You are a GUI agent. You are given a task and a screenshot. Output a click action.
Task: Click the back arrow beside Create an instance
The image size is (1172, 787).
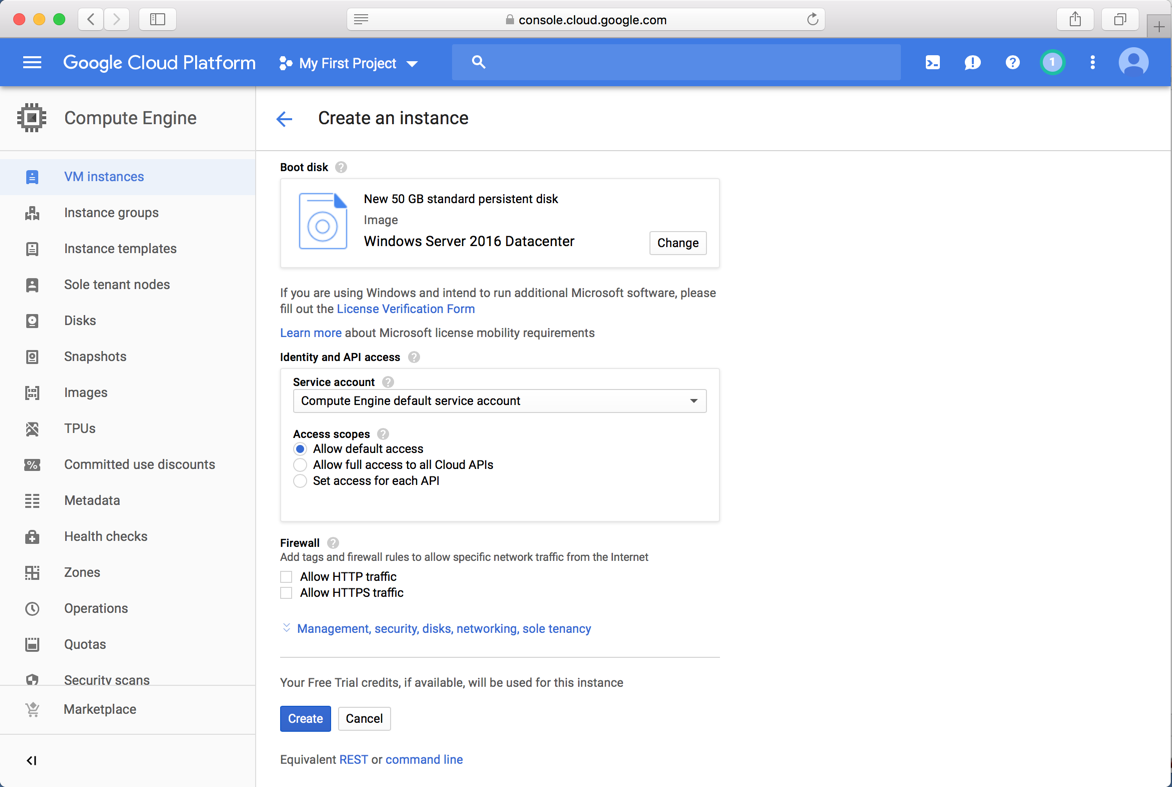(x=285, y=119)
